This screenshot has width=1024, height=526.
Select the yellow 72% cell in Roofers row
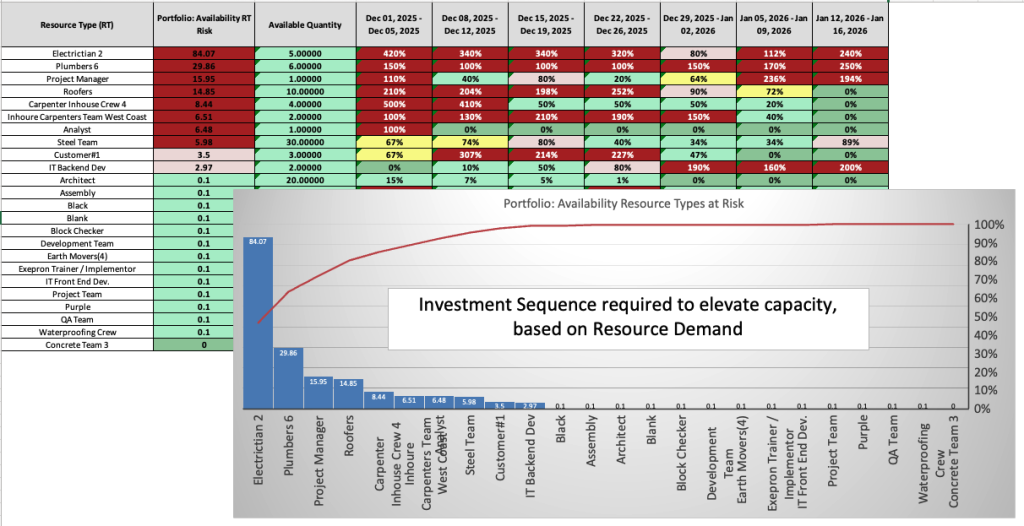click(x=774, y=90)
